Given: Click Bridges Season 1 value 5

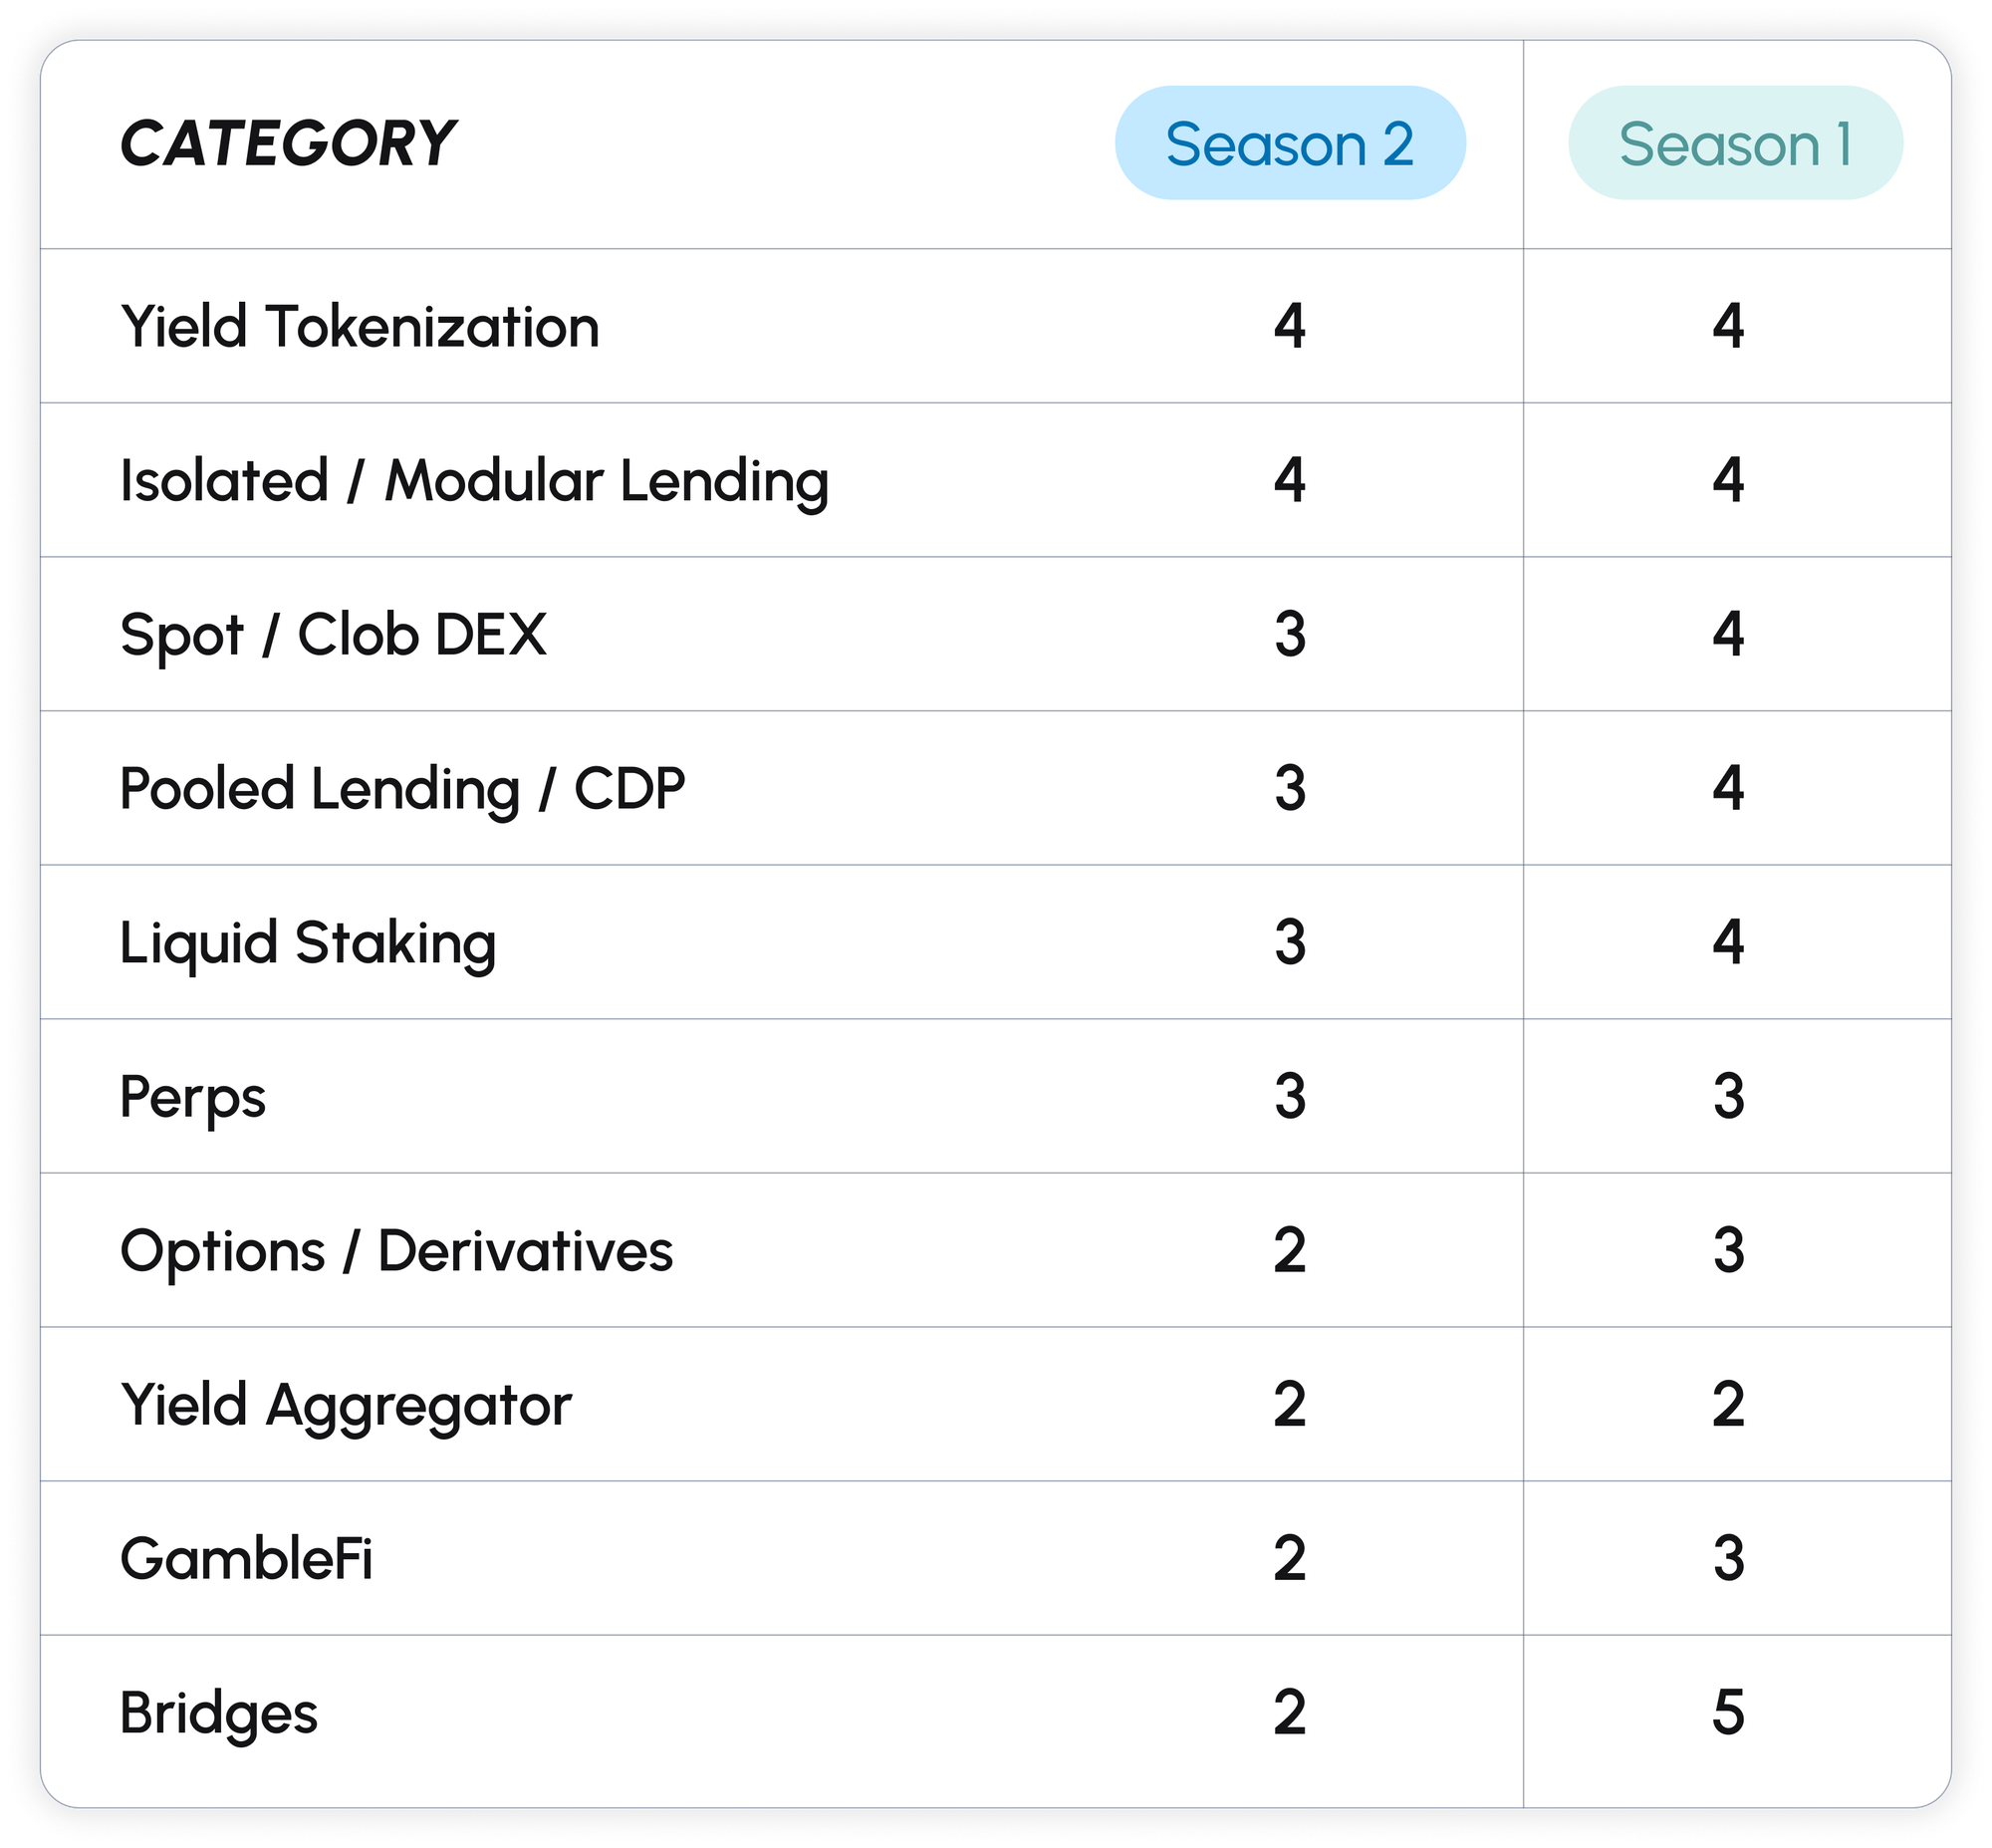Looking at the screenshot, I should click(x=1728, y=1713).
